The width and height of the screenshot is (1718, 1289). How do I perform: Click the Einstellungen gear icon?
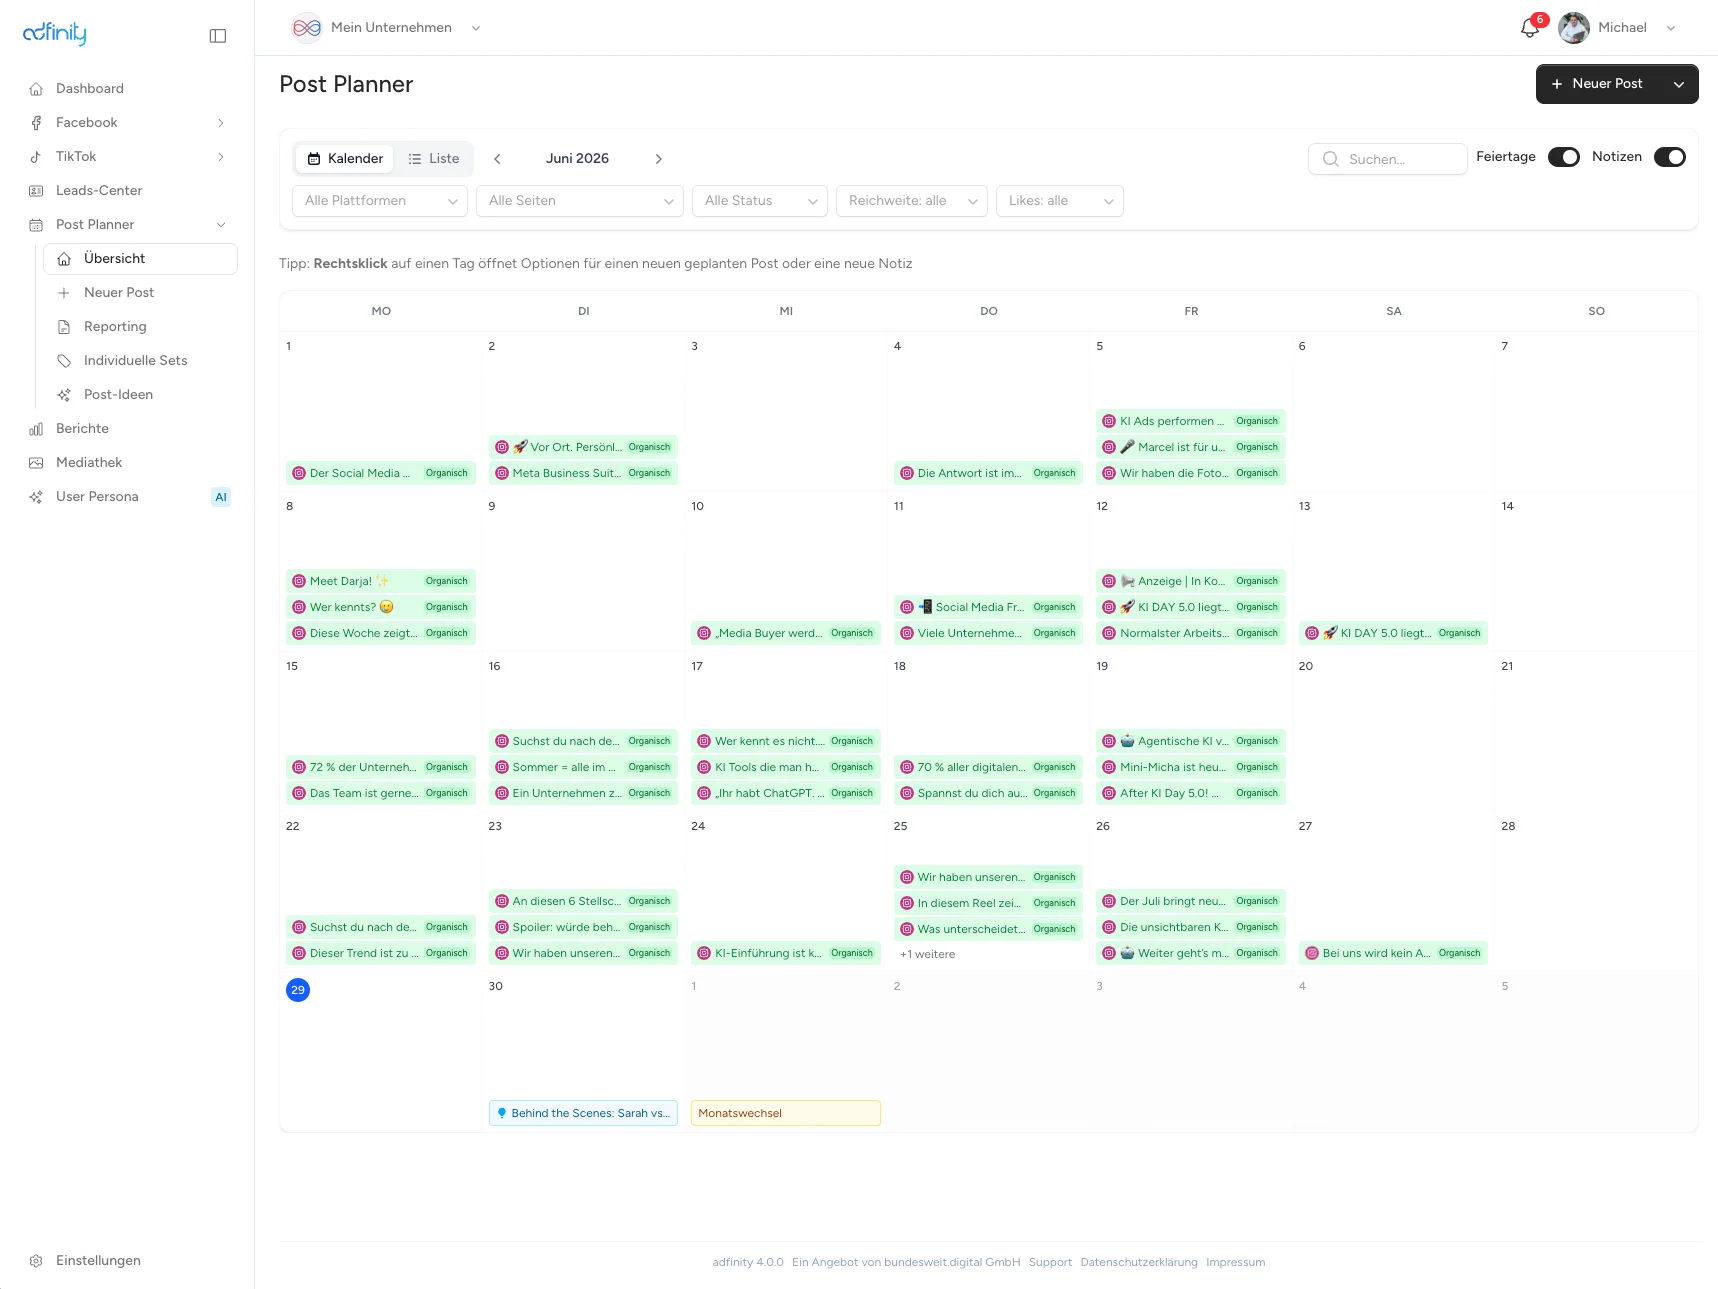(x=36, y=1261)
